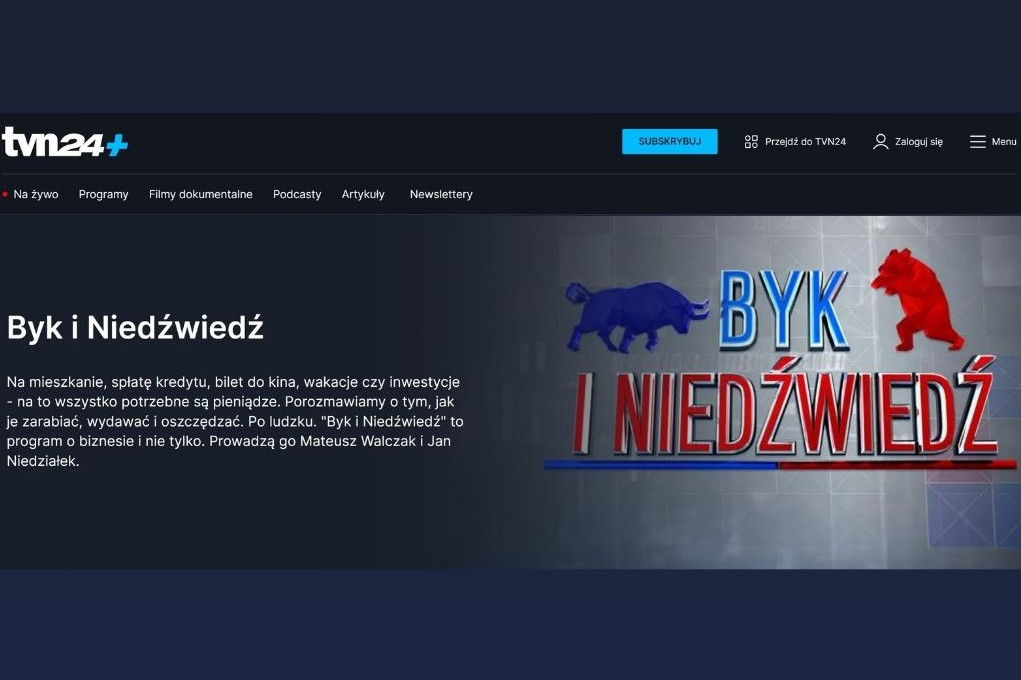Click the Zaloguj się login link
This screenshot has width=1021, height=680.
tap(918, 142)
